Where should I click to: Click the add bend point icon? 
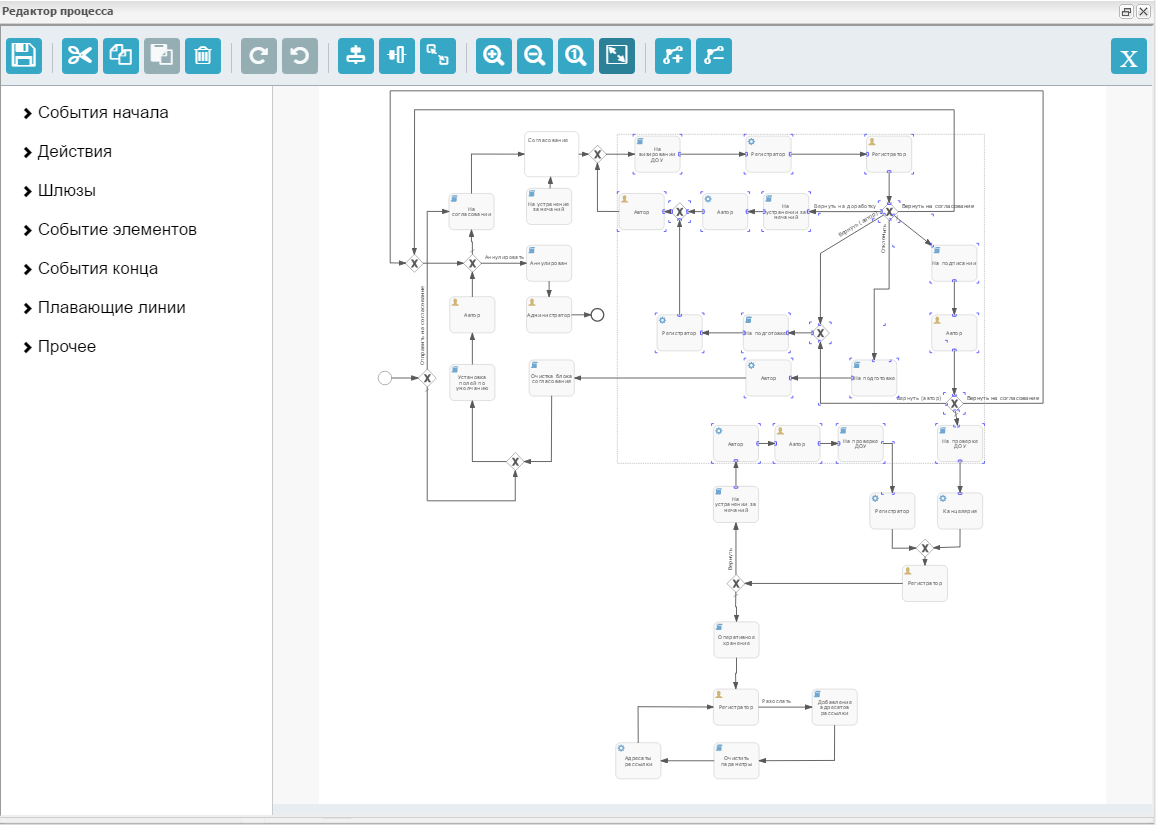pyautogui.click(x=673, y=56)
